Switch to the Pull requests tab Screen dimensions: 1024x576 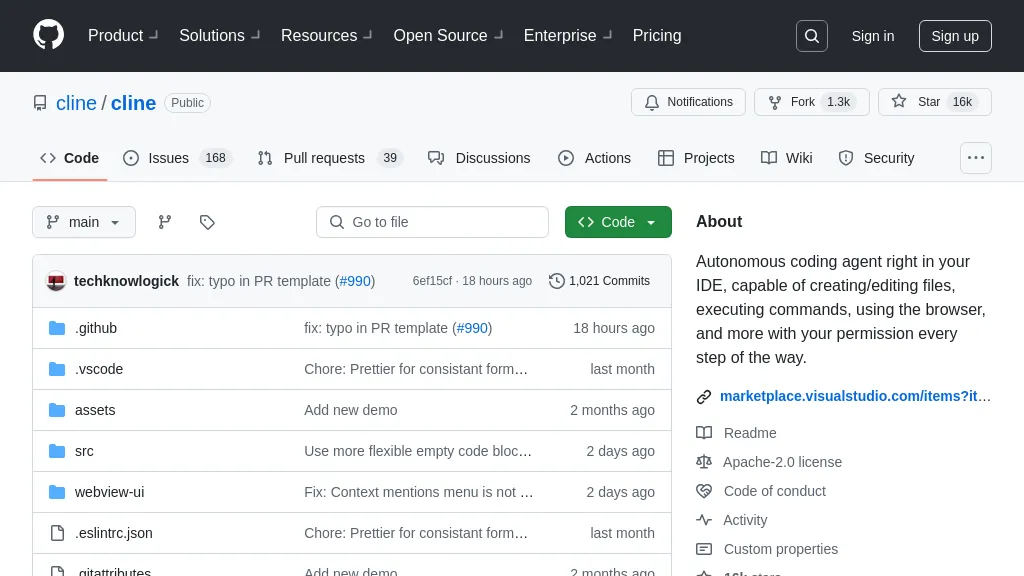[330, 158]
